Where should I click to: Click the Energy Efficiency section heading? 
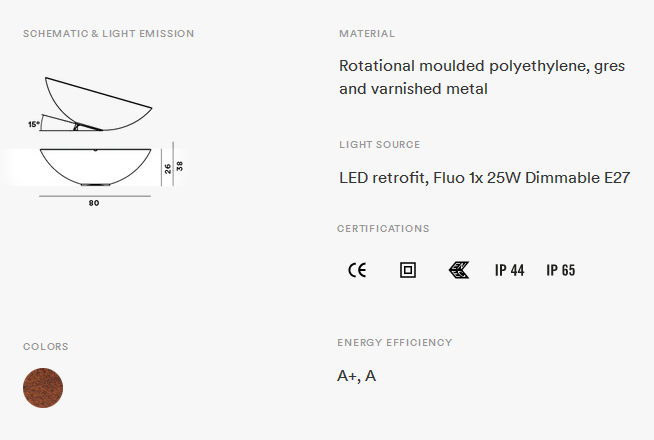point(395,342)
